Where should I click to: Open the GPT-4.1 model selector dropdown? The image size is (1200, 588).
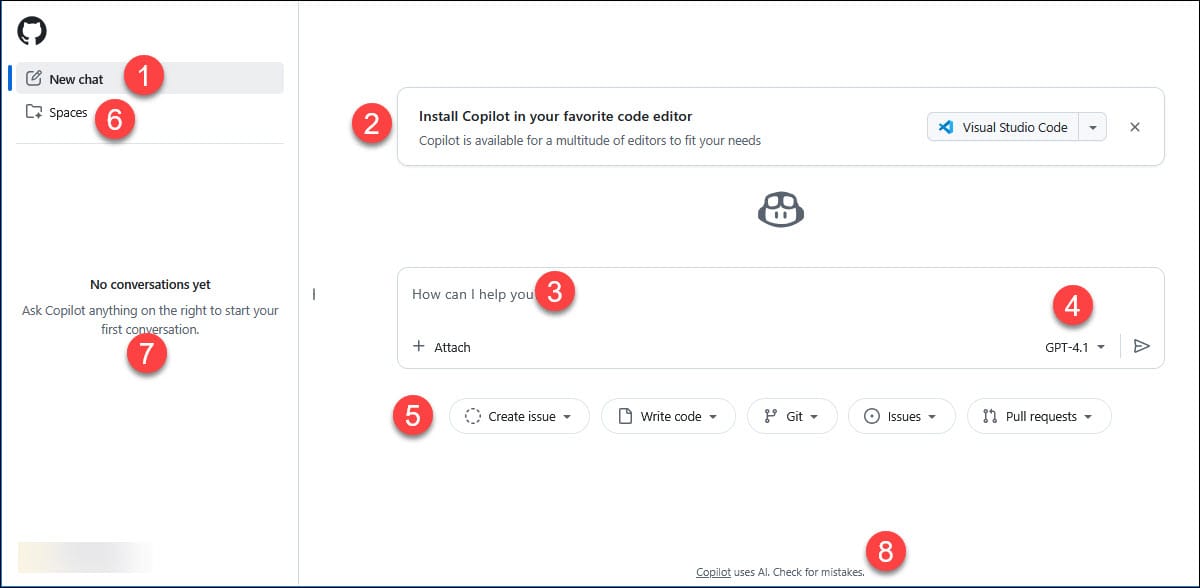pos(1075,347)
